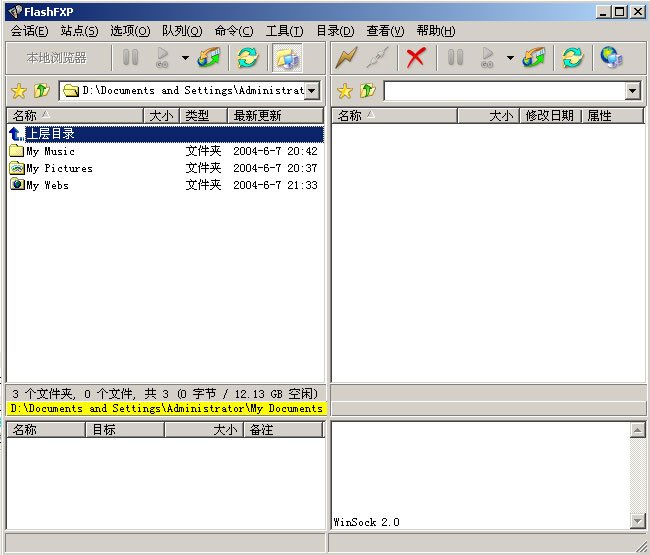
Task: Click queue pane 备注 column header
Action: [283, 430]
